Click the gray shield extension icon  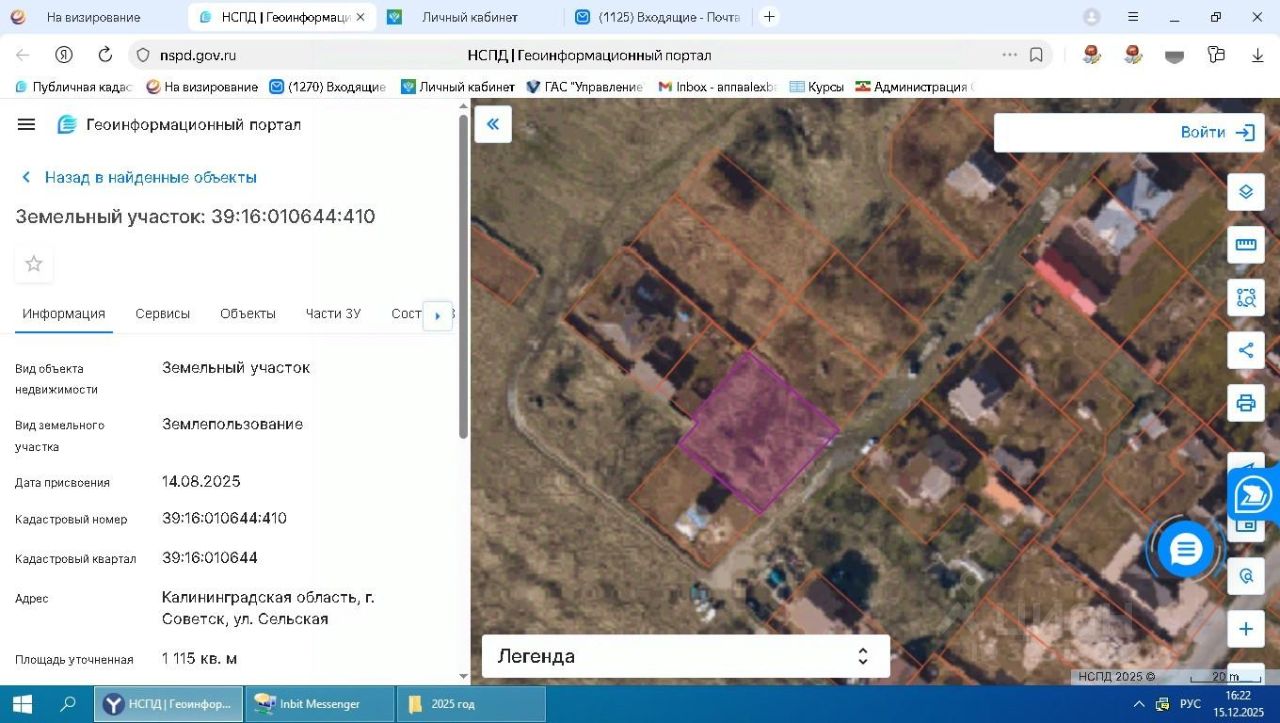(1174, 56)
